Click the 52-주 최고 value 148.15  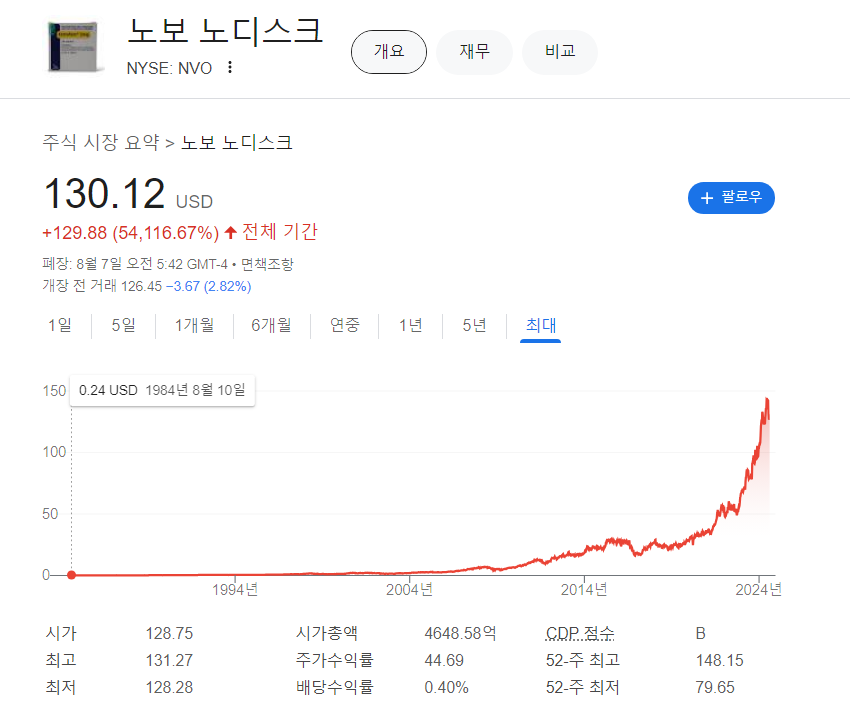click(719, 660)
